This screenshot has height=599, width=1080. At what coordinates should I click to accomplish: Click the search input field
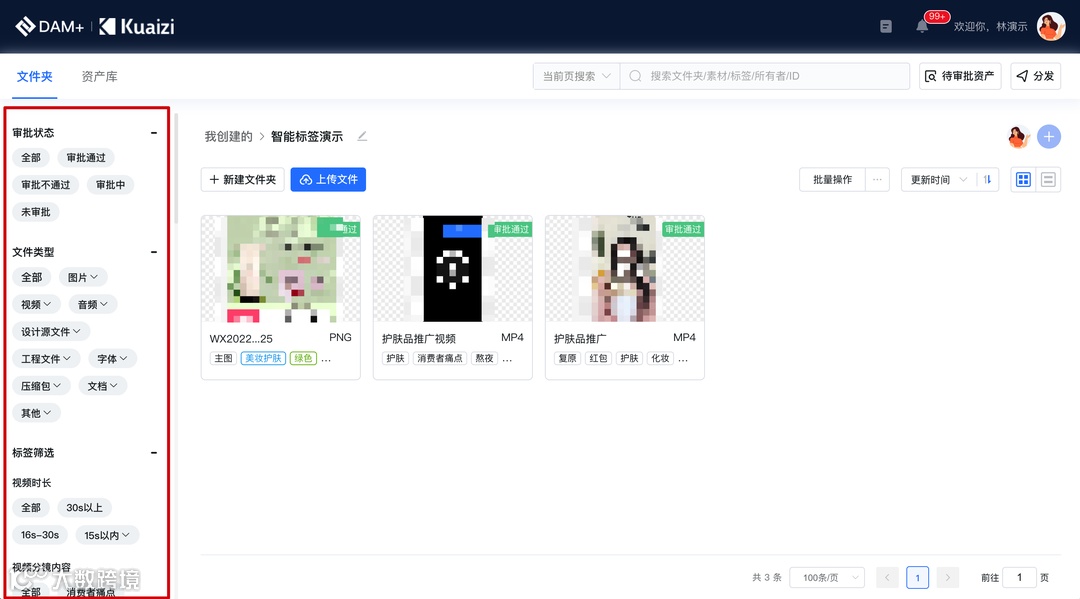765,76
